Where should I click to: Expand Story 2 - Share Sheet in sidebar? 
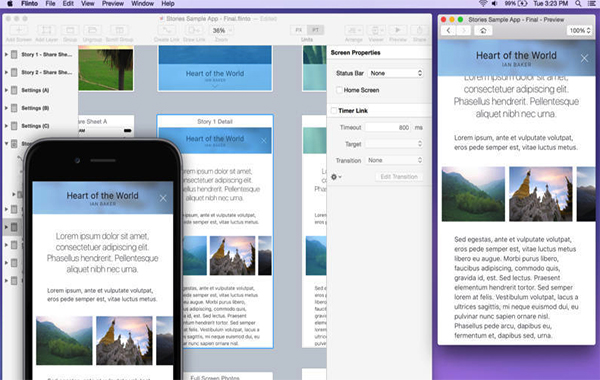6,72
